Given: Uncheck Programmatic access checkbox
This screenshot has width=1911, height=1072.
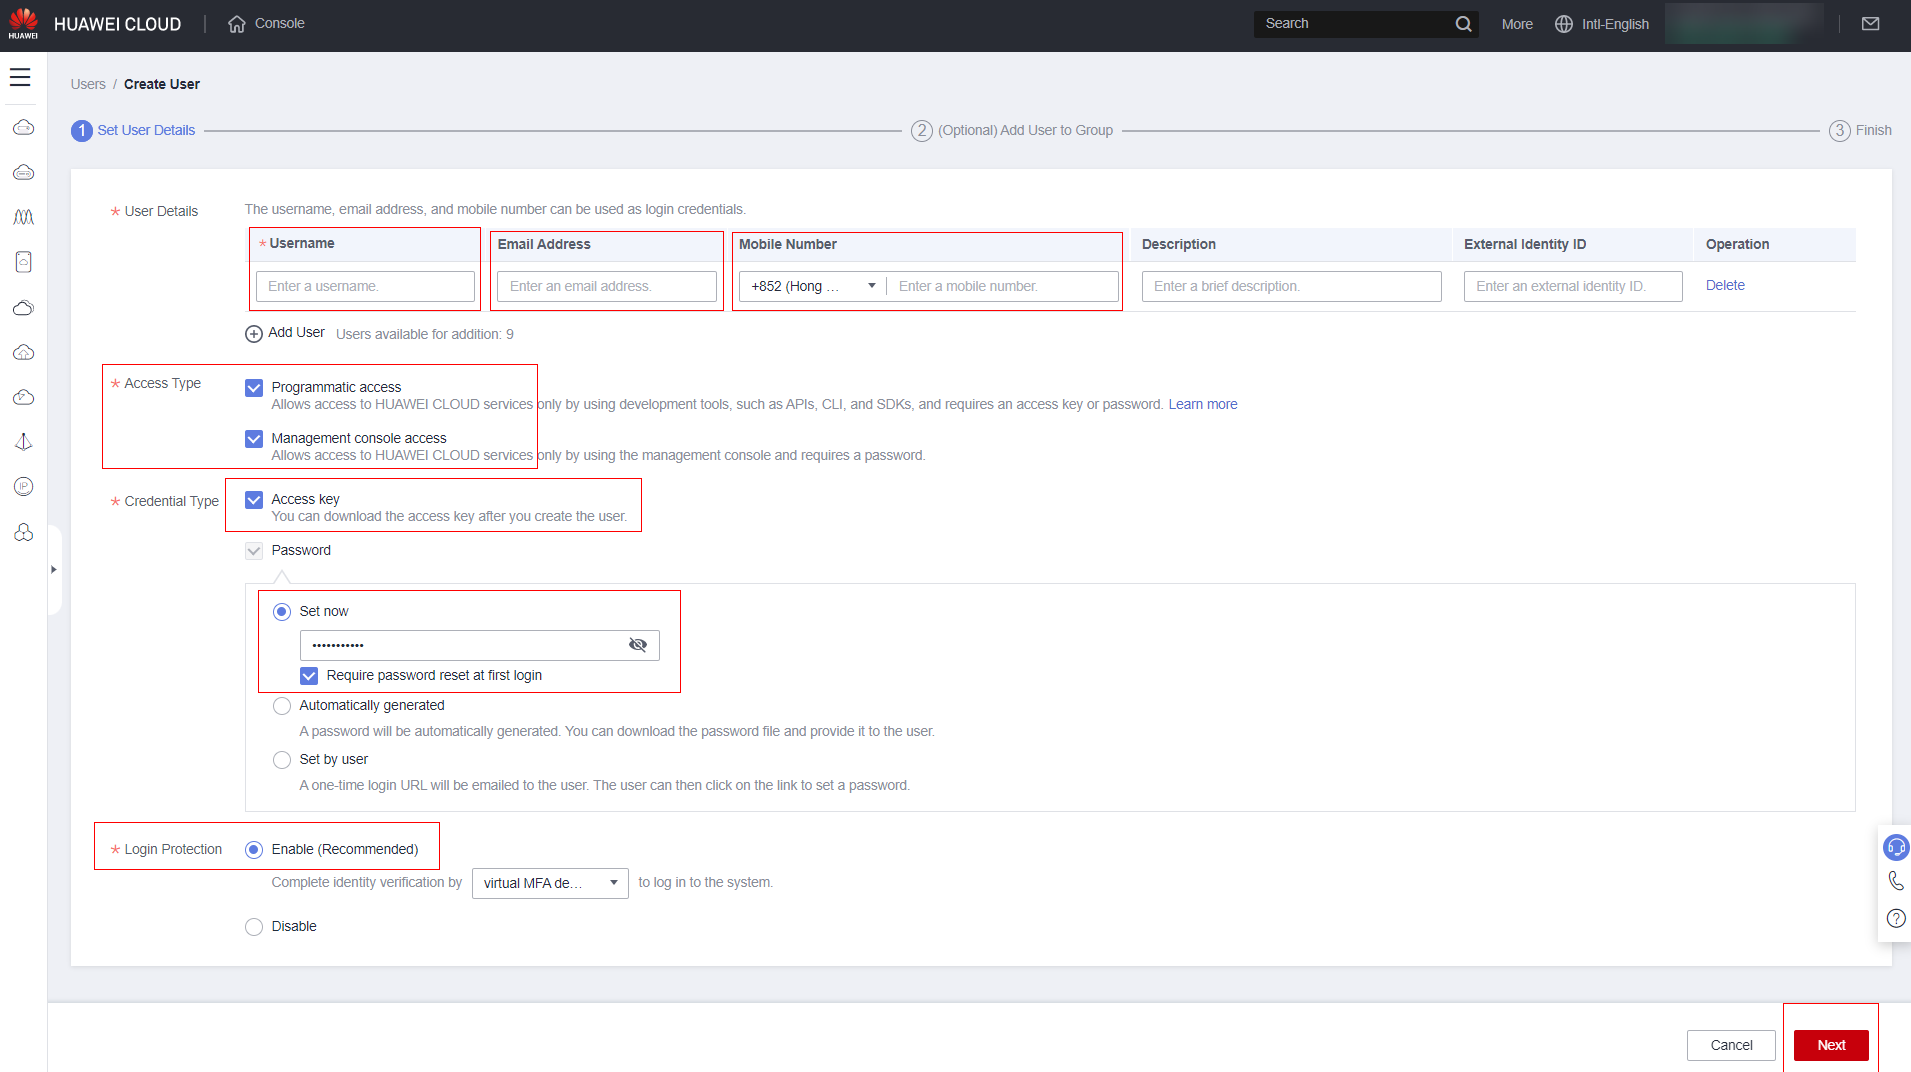Looking at the screenshot, I should click(x=254, y=388).
